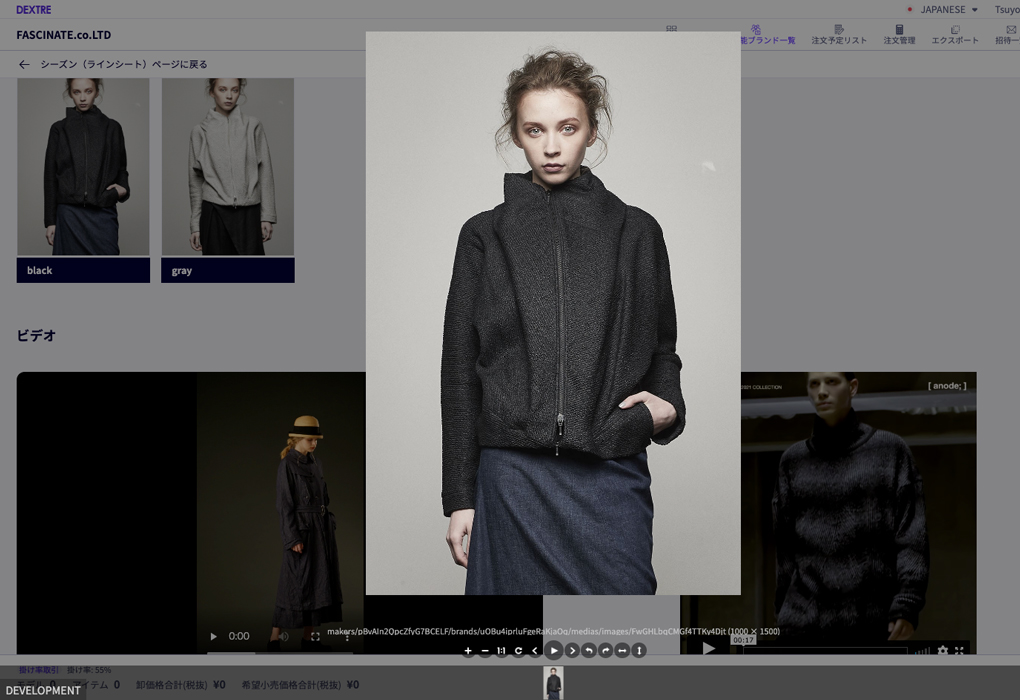Go back to season line sheet page
The image size is (1020, 700).
pos(124,64)
